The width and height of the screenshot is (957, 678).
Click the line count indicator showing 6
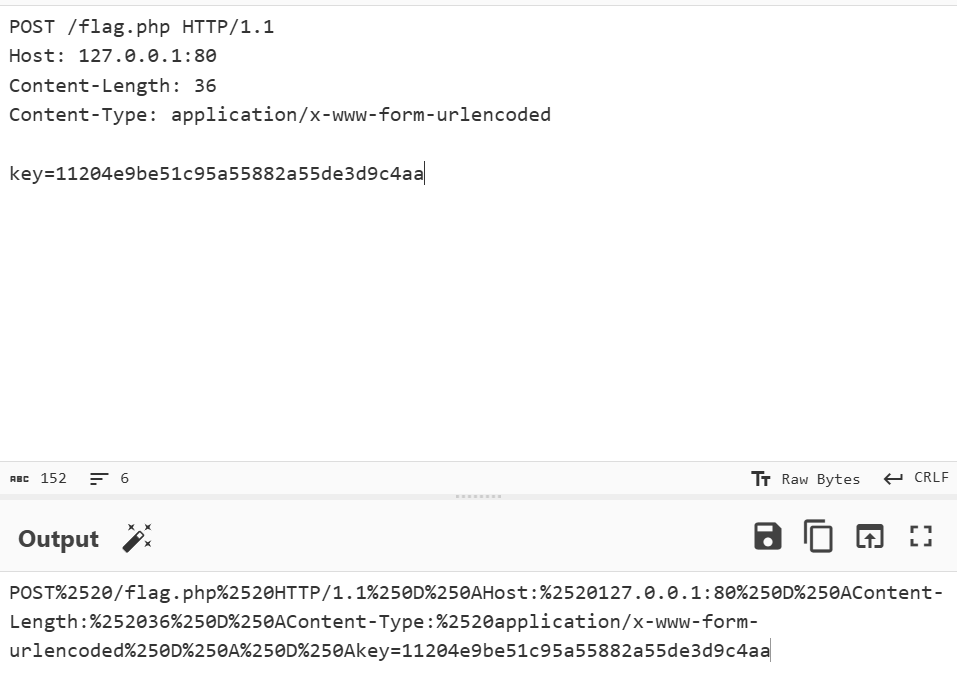(109, 478)
